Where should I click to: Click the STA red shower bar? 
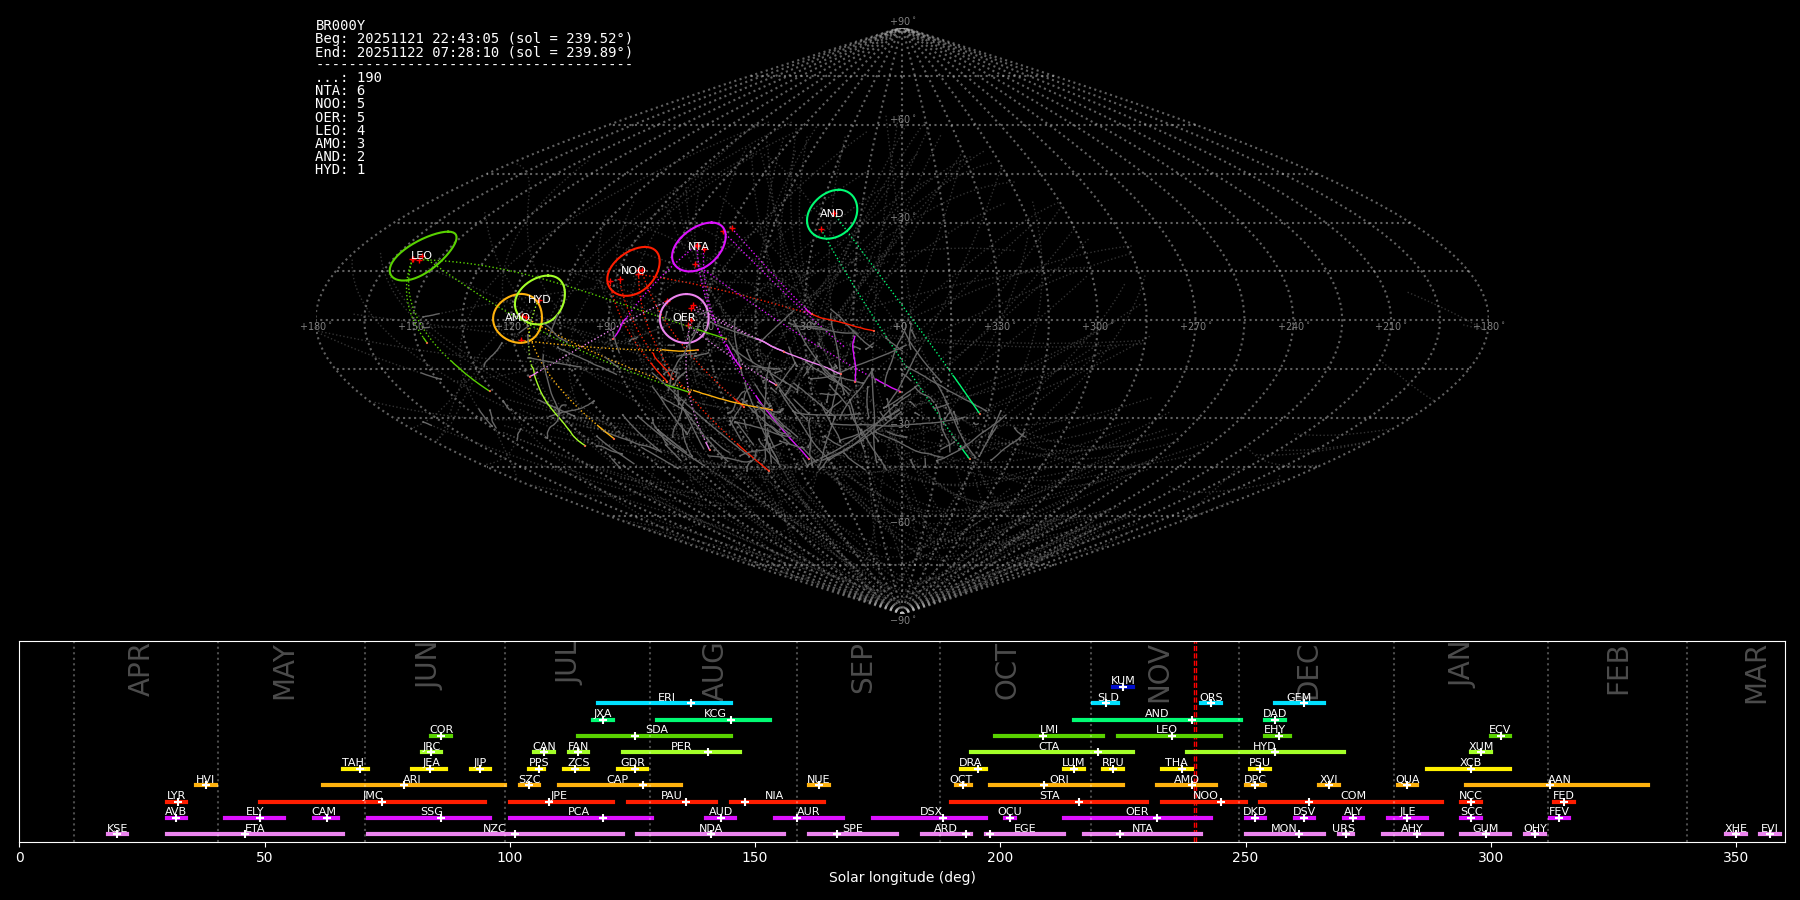point(1049,801)
